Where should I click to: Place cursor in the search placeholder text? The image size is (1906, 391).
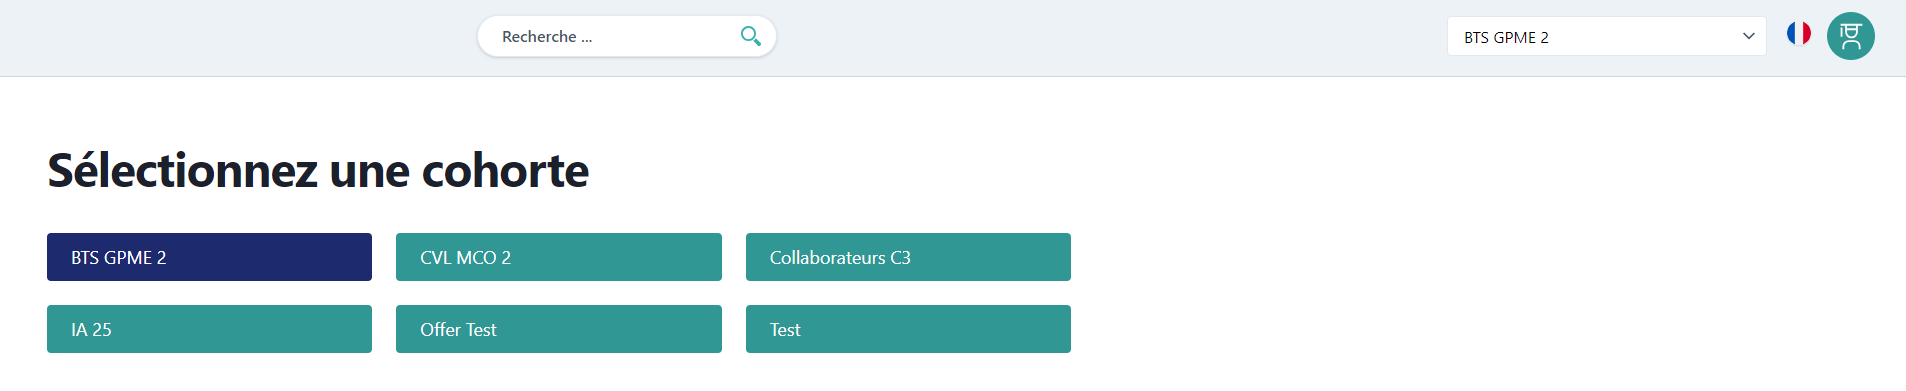pos(547,36)
